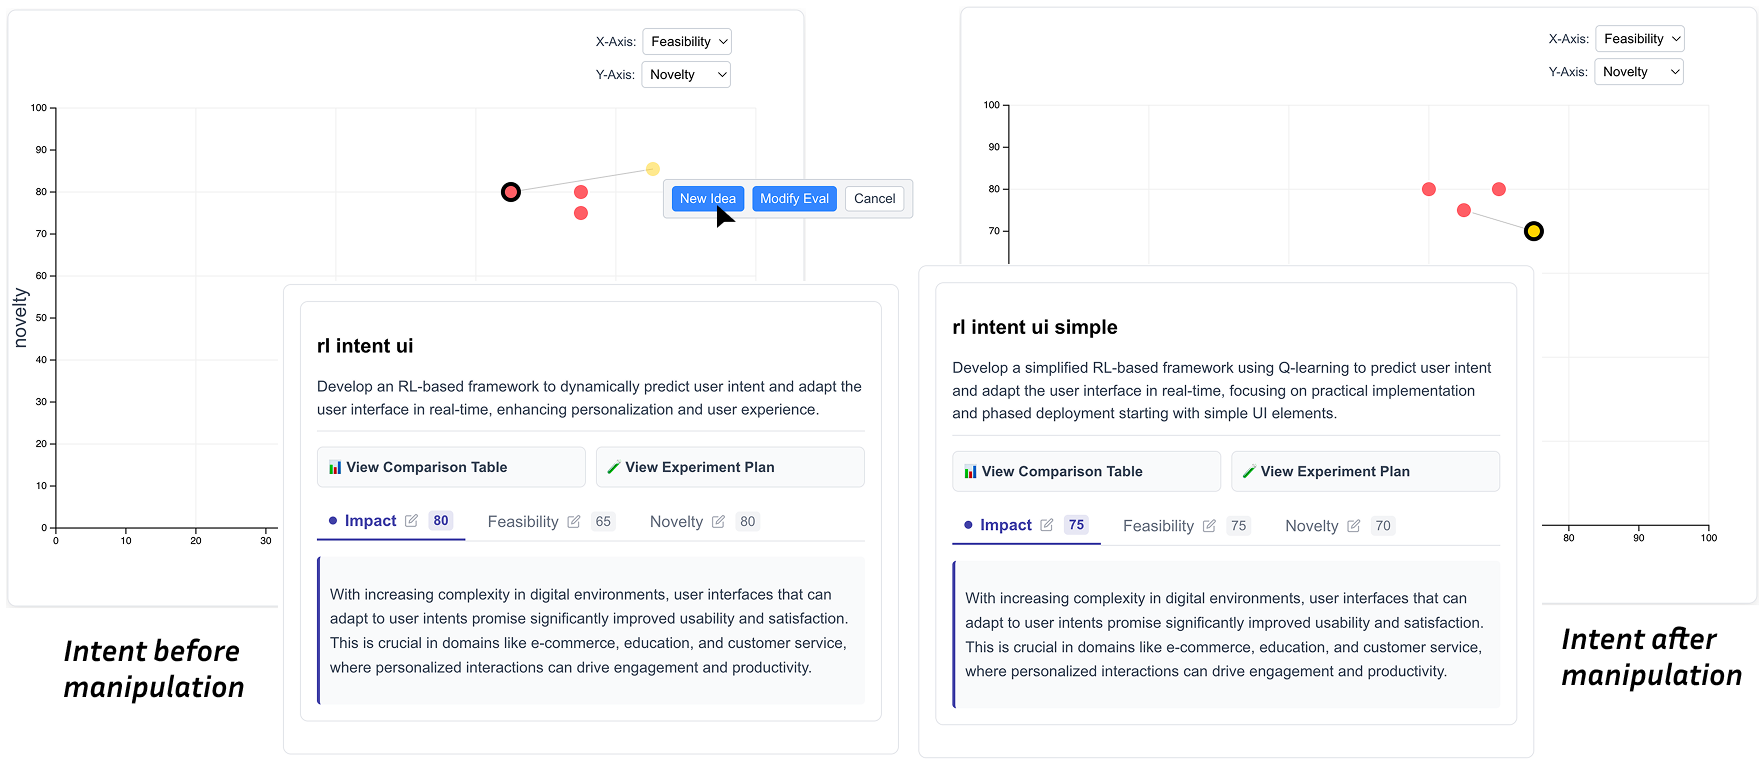The image size is (1763, 767).
Task: Click edit icon next to Impact in left panel
Action: click(x=411, y=521)
